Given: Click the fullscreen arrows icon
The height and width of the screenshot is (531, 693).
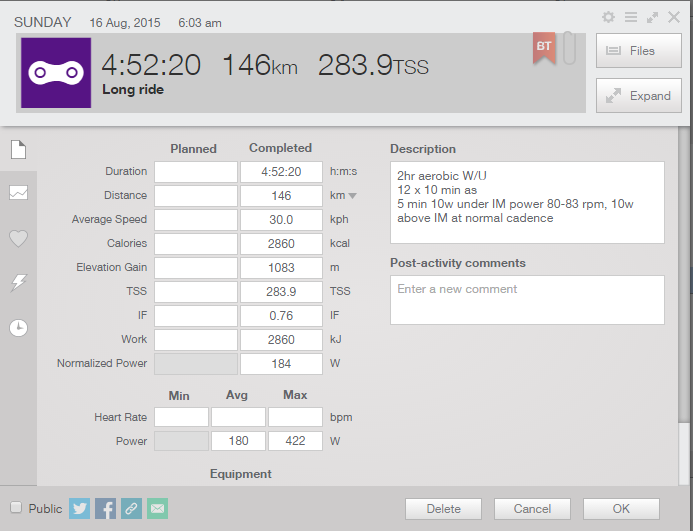Looking at the screenshot, I should coord(652,17).
